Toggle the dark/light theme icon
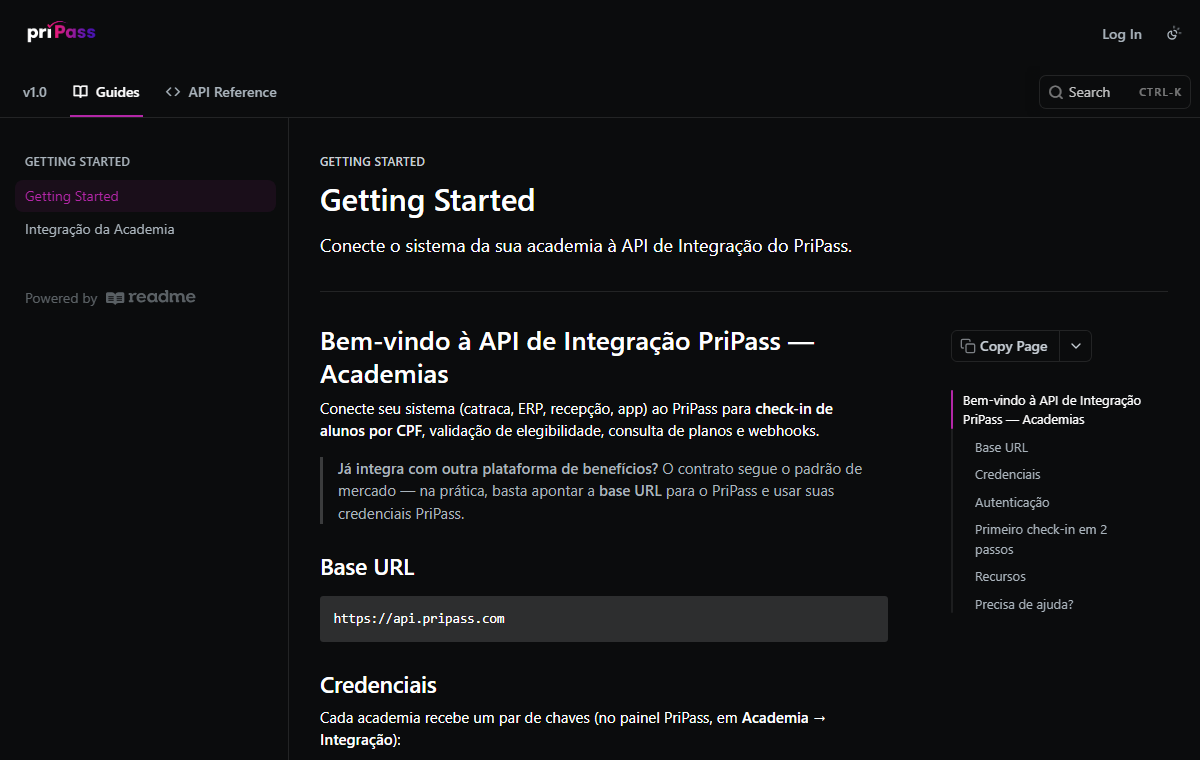Screen dimensions: 1200x760 [1174, 34]
